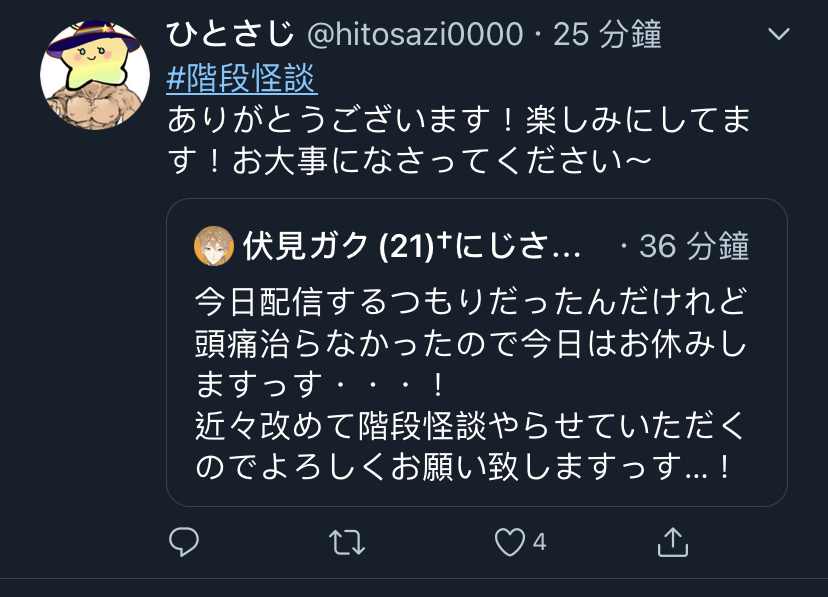The image size is (828, 597).
Task: View ひとさじ's star-character profile avatar
Action: pyautogui.click(x=95, y=75)
